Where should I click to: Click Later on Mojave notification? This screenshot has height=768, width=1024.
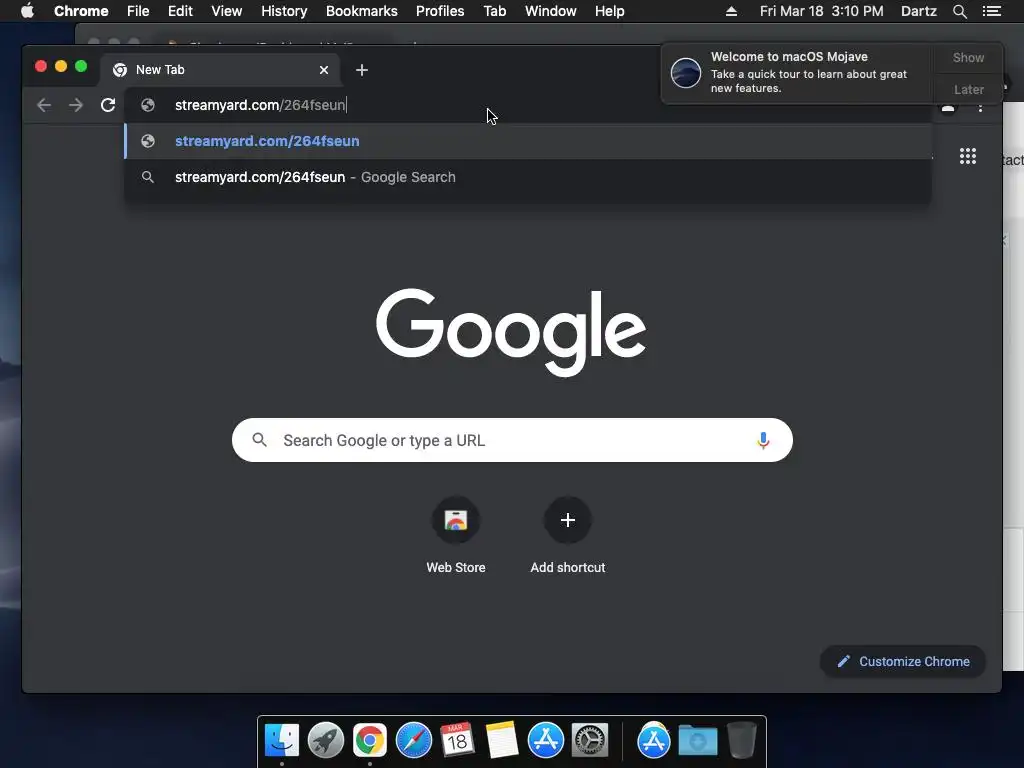pyautogui.click(x=968, y=89)
